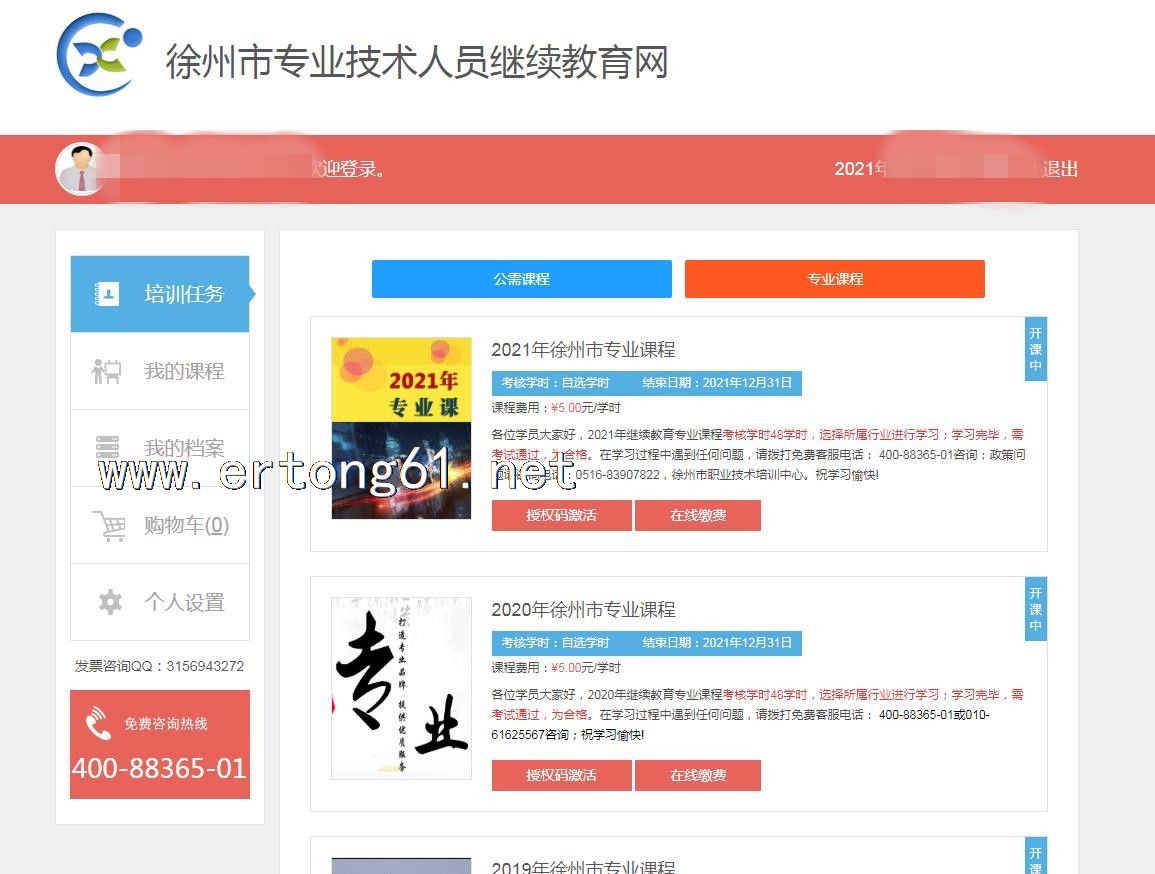Click the 退出 logout link

coord(1059,169)
